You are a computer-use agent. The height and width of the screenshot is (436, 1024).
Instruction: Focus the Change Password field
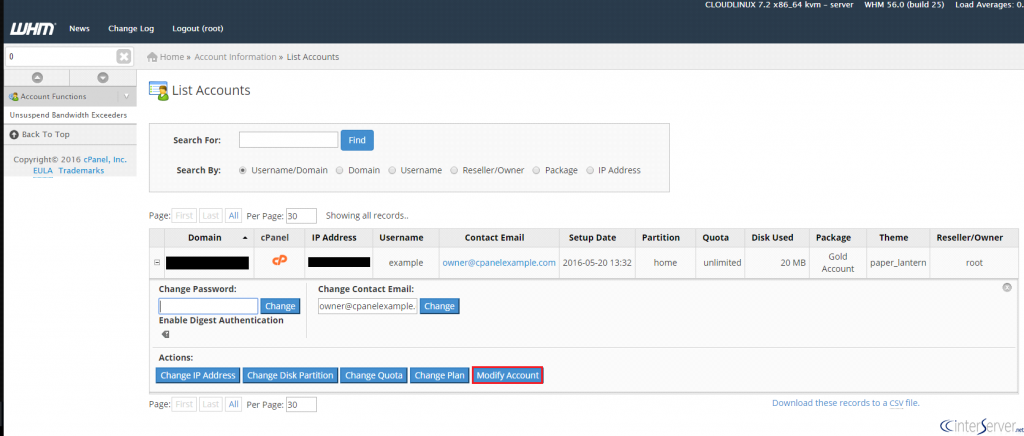coord(208,305)
